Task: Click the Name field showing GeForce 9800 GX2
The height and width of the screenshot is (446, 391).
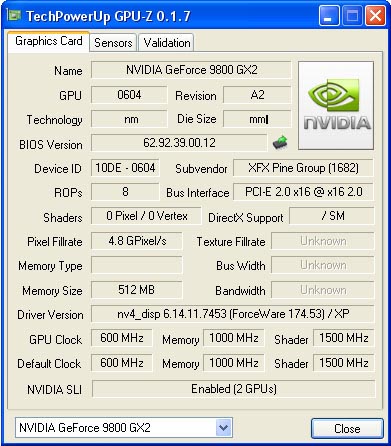Action: tap(191, 70)
